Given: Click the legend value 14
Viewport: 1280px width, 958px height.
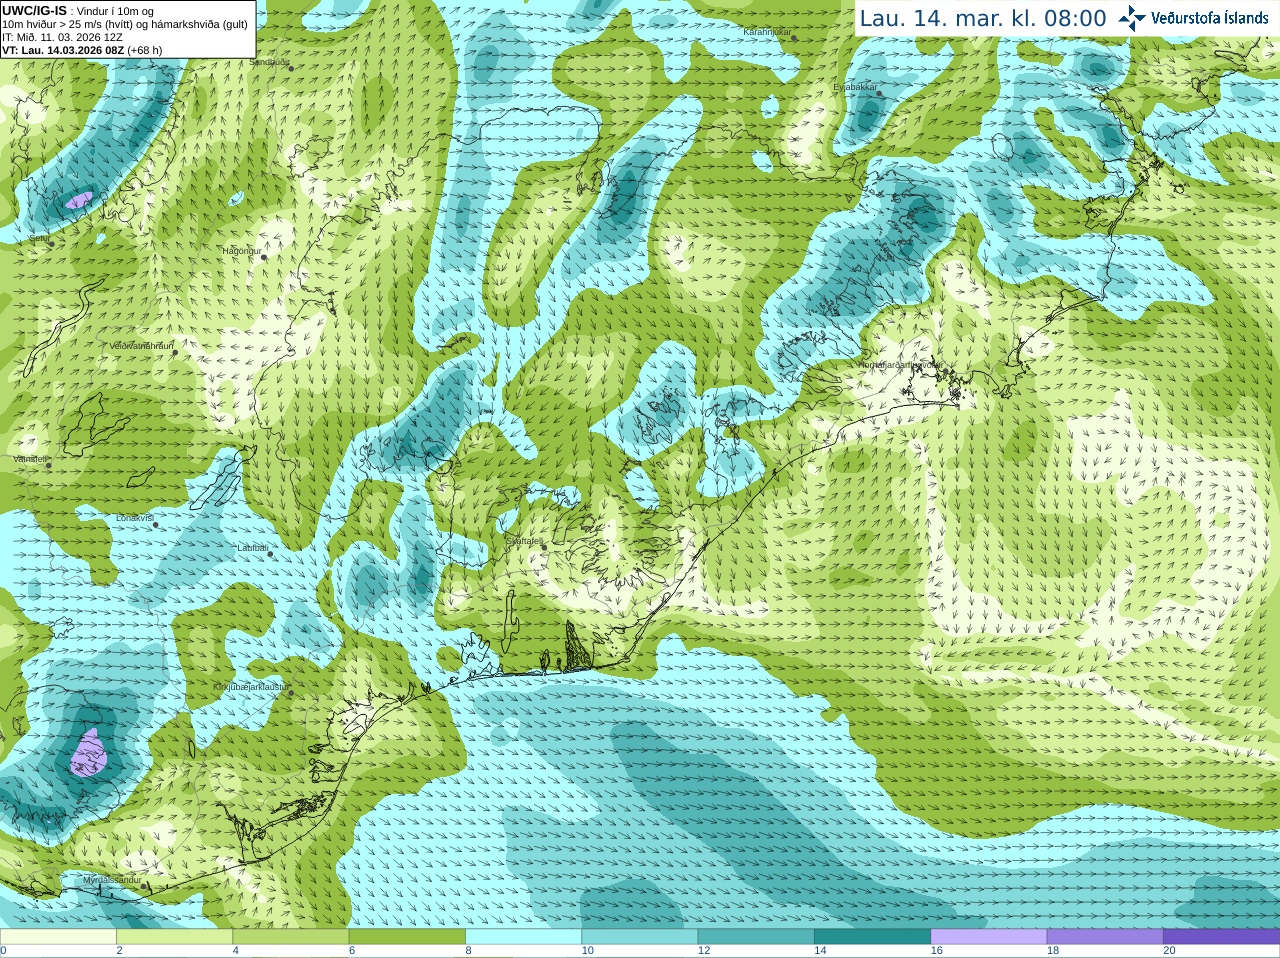Looking at the screenshot, I should click(820, 951).
